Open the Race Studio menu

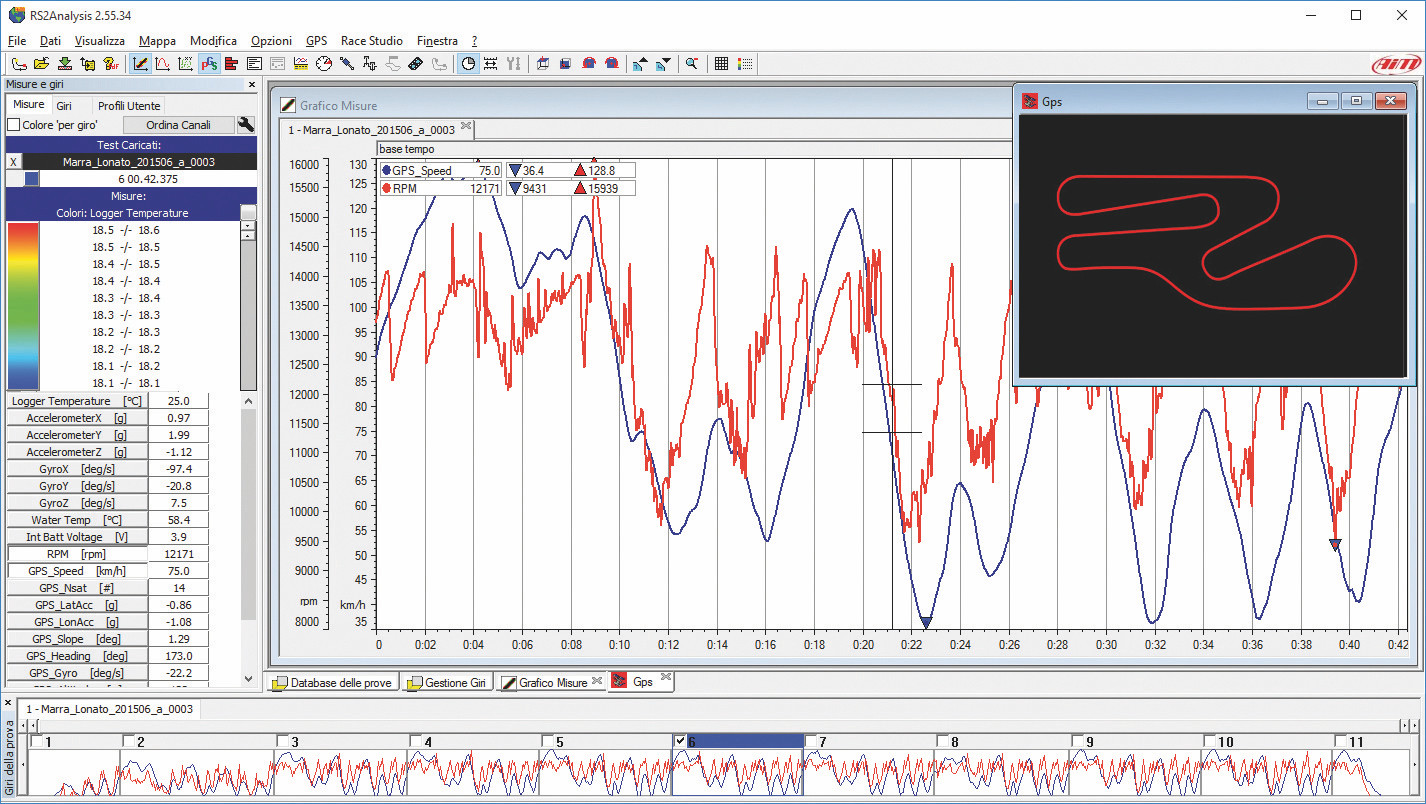click(371, 41)
